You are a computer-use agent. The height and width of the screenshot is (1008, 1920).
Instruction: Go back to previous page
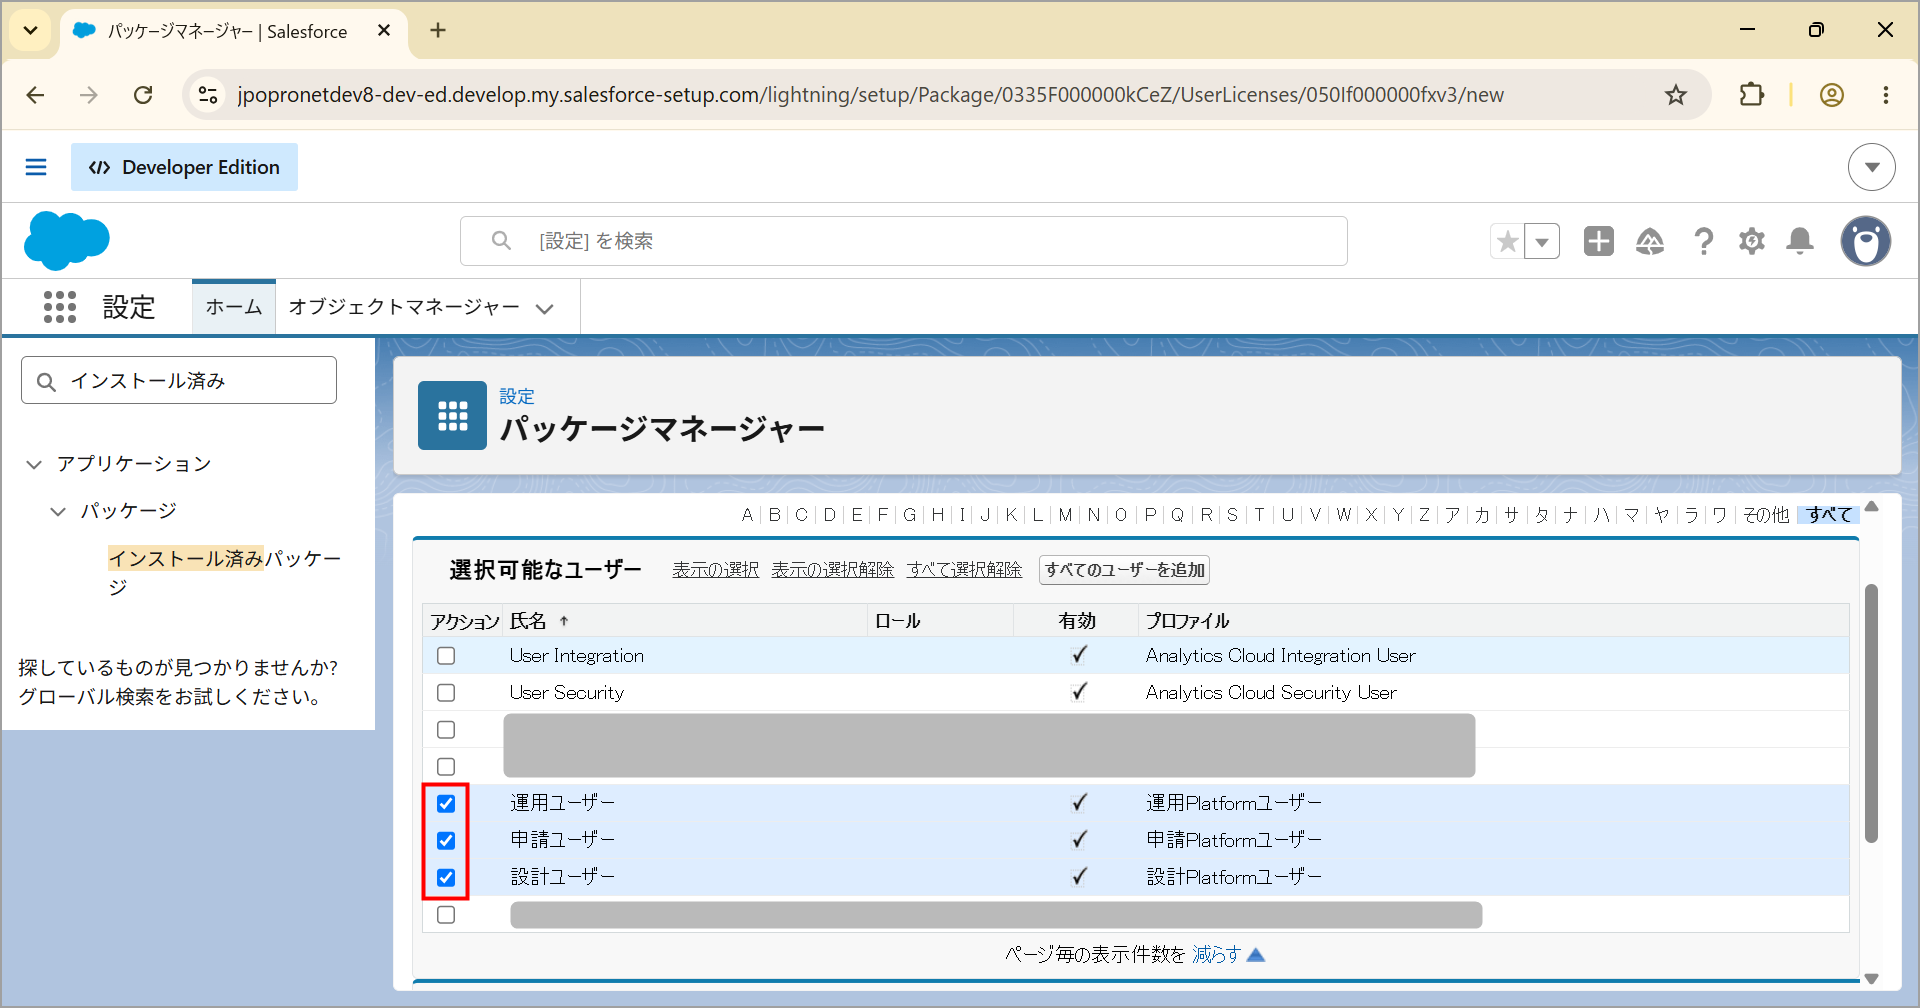coord(36,95)
